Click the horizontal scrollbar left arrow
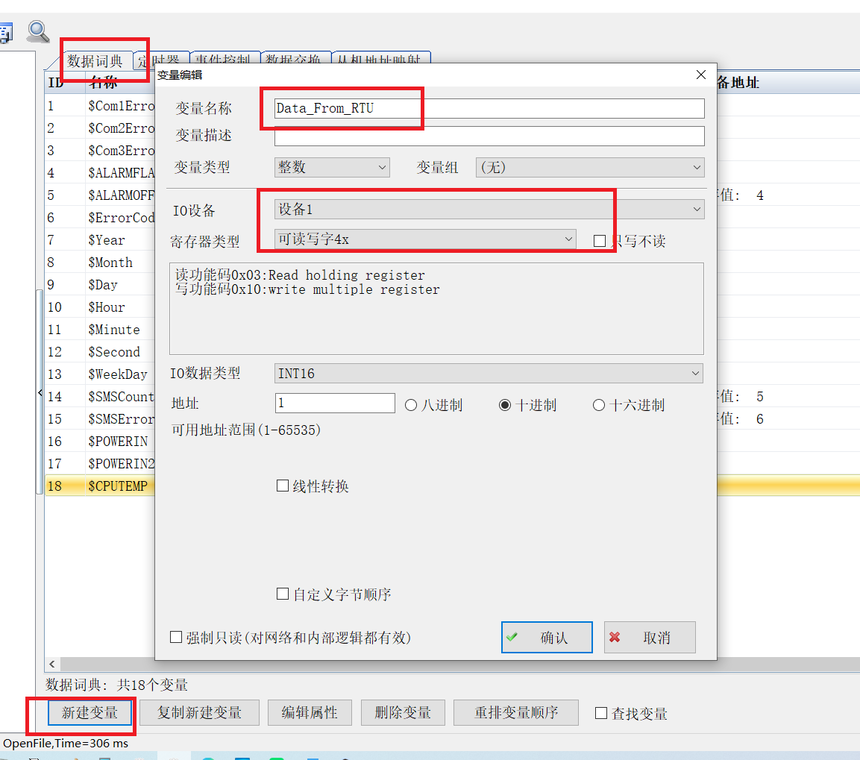This screenshot has height=760, width=860. point(52,664)
